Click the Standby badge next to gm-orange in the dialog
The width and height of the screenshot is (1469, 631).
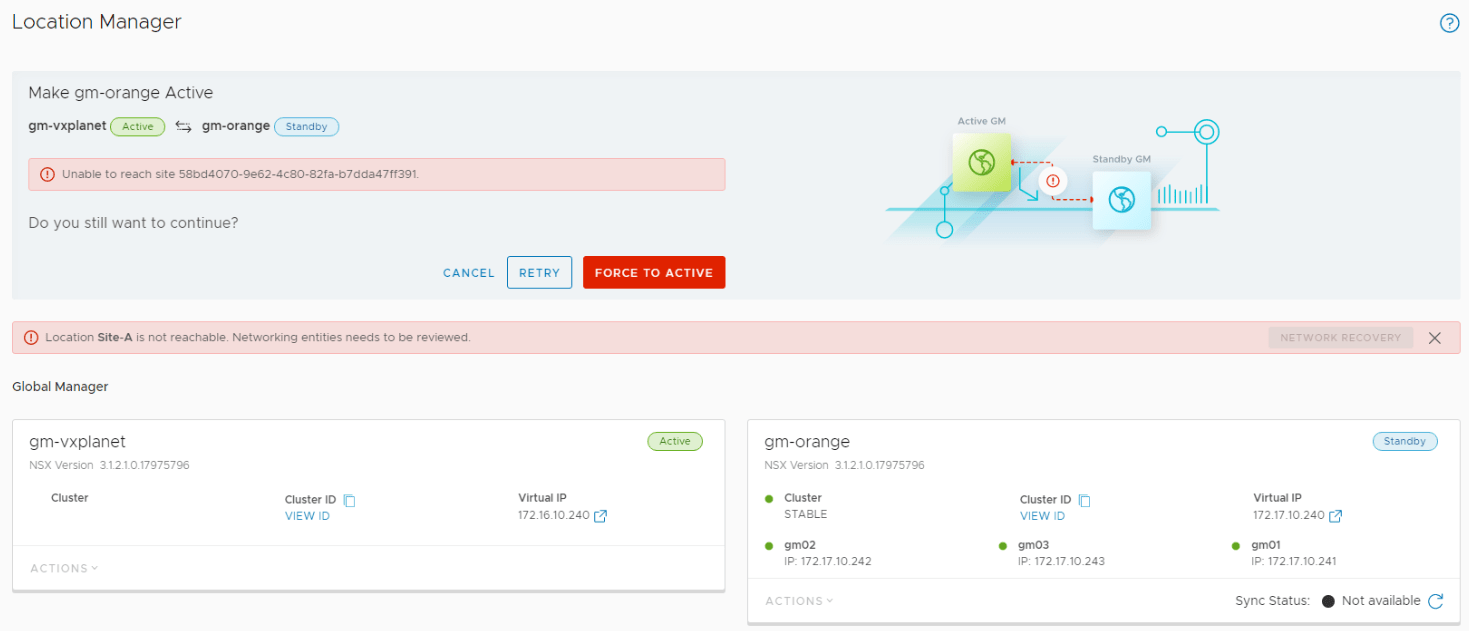pos(306,127)
